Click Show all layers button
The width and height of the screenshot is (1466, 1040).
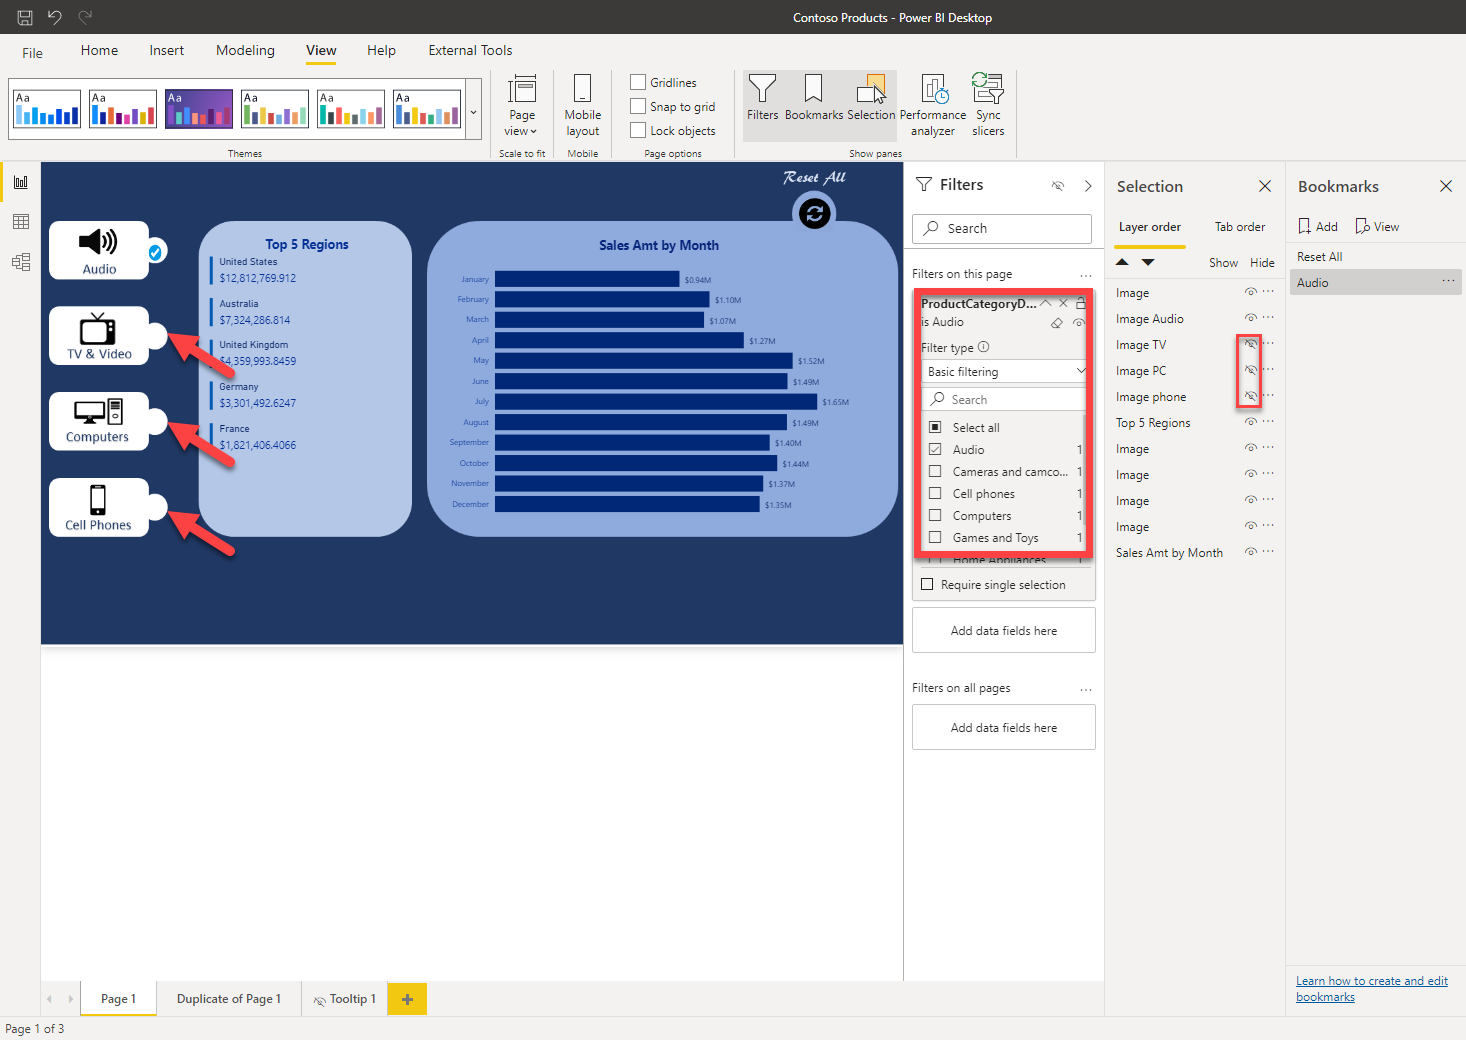click(x=1223, y=263)
